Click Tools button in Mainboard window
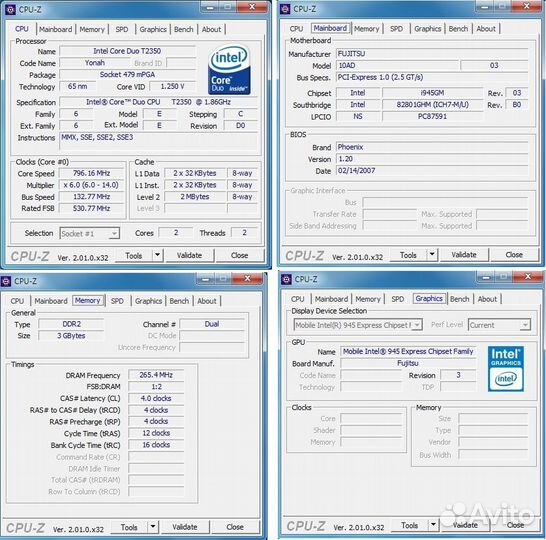 point(408,255)
